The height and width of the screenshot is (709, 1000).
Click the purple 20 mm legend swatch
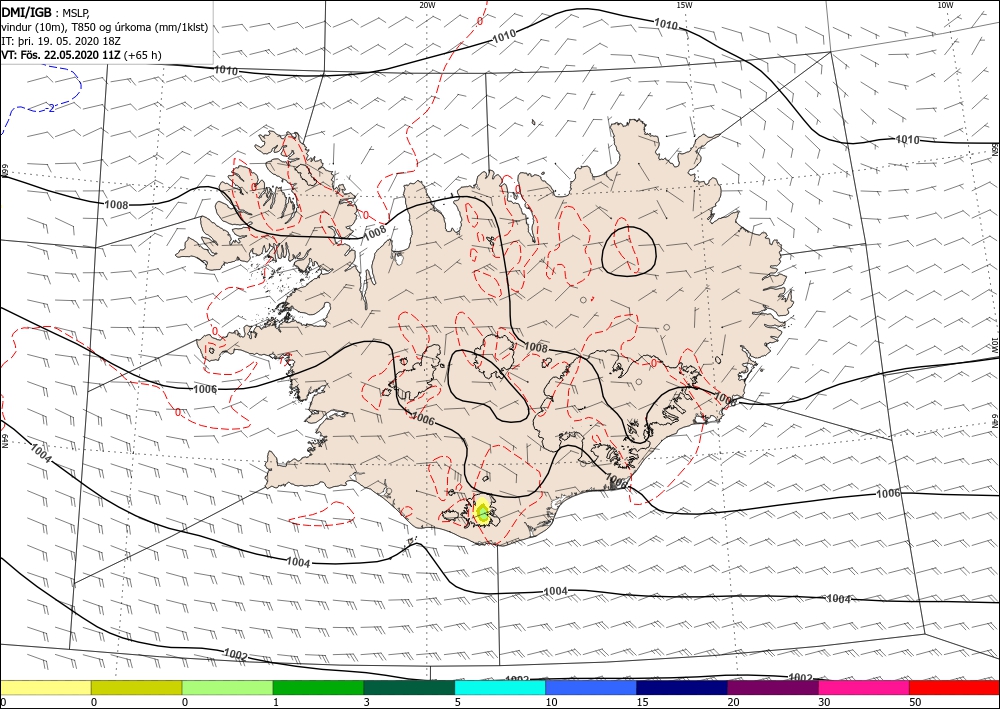[x=773, y=687]
